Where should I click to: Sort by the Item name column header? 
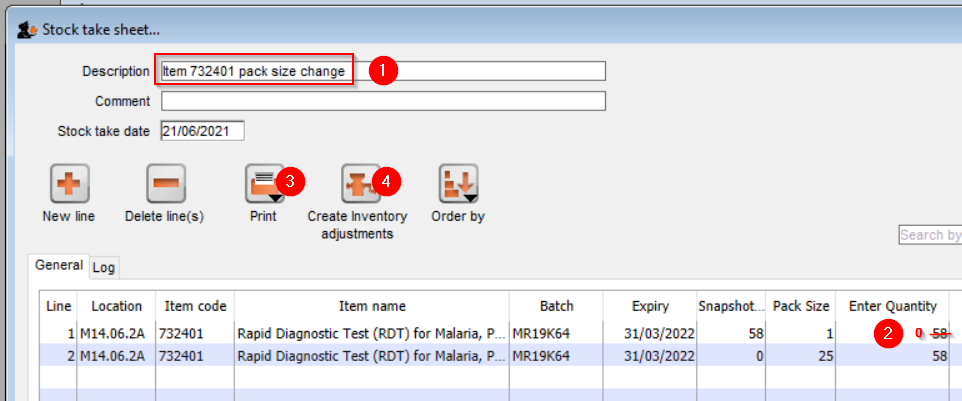click(370, 306)
